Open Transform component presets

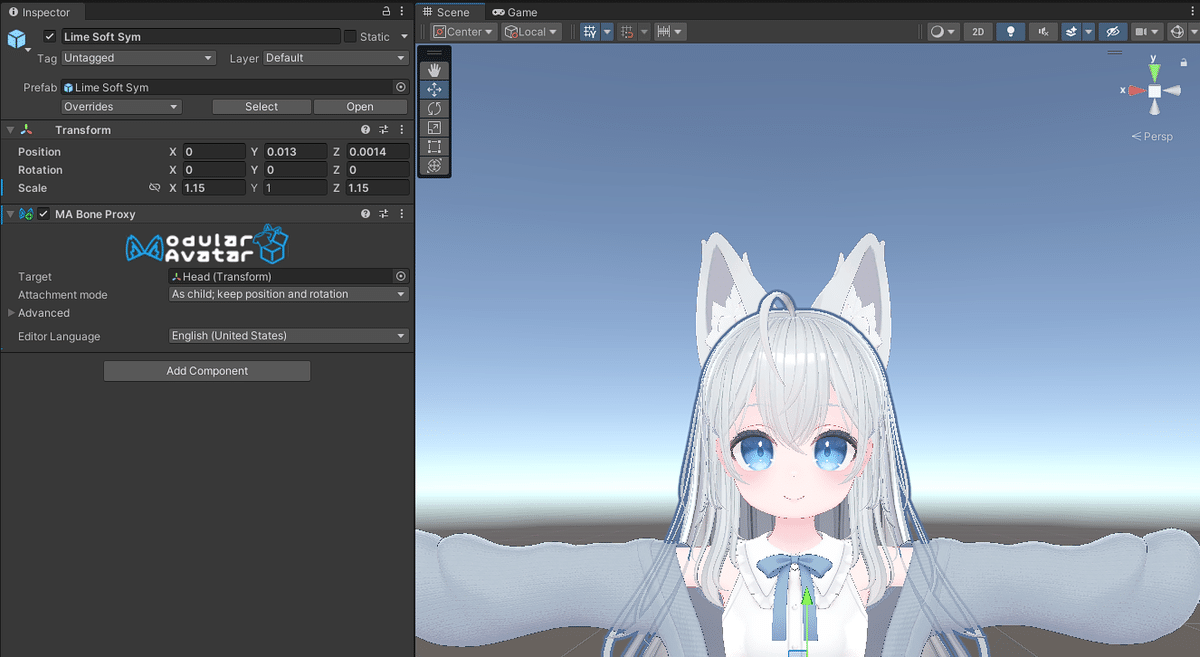click(384, 130)
